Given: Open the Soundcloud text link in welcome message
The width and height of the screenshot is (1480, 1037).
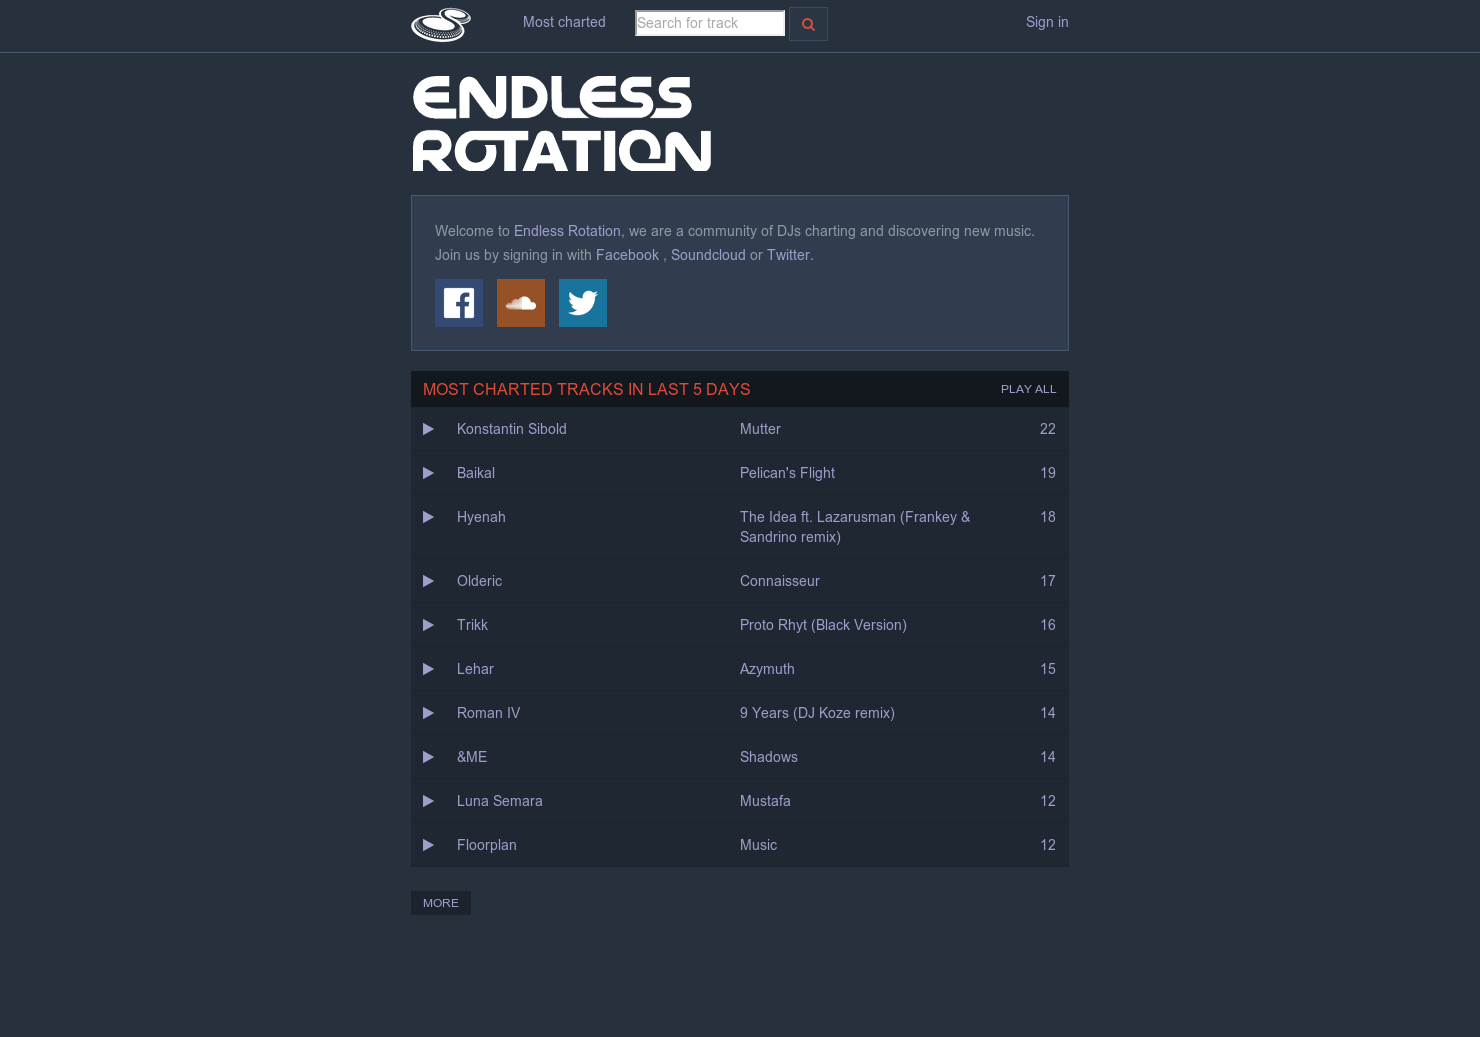Looking at the screenshot, I should point(708,255).
